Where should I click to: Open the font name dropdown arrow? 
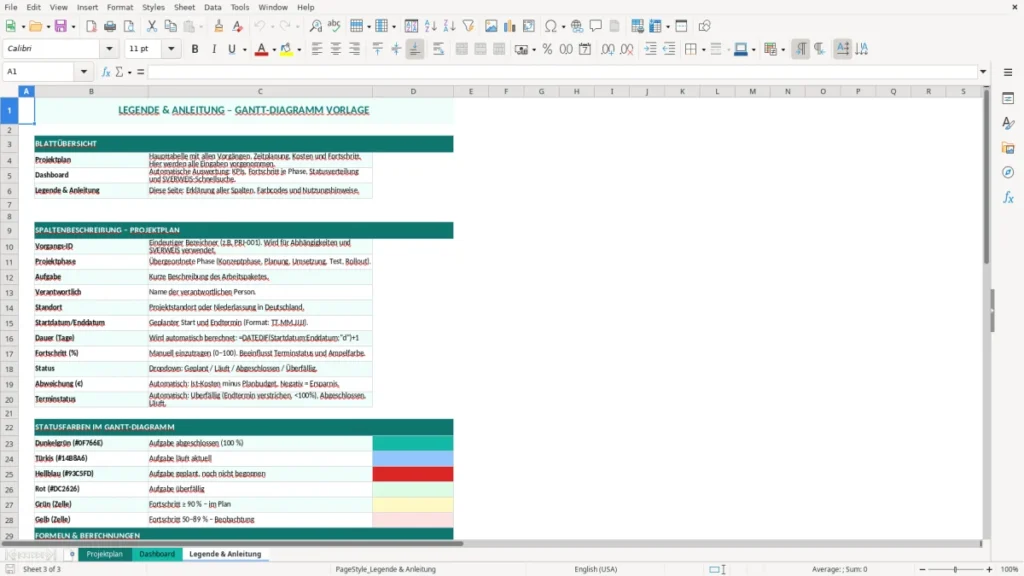(x=109, y=49)
